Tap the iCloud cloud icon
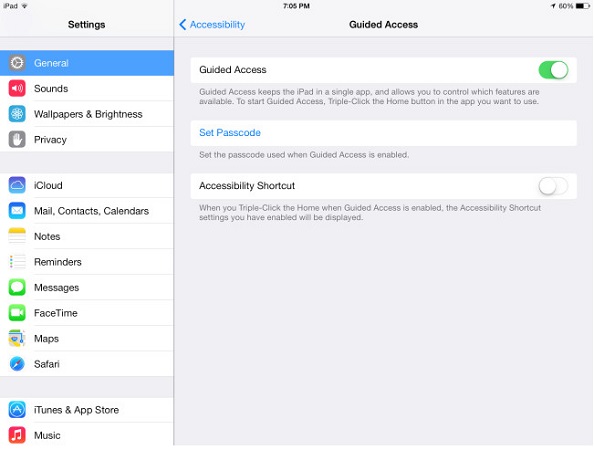Screen dimensions: 594x450 [x=17, y=185]
